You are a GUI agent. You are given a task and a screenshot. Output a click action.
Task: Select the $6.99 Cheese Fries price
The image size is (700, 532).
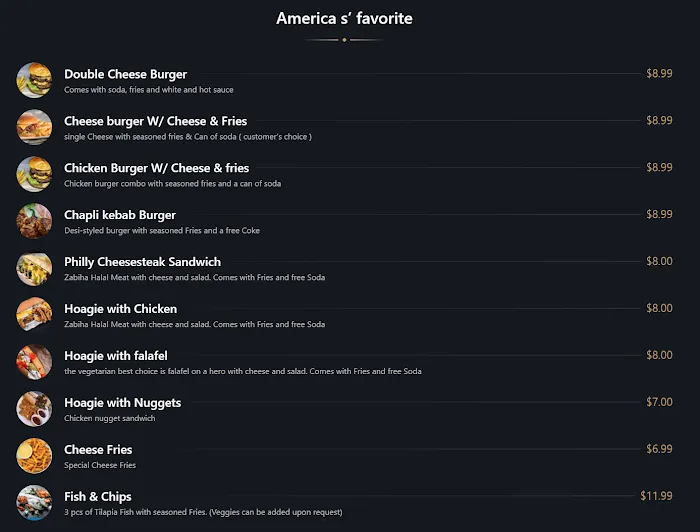tap(659, 449)
